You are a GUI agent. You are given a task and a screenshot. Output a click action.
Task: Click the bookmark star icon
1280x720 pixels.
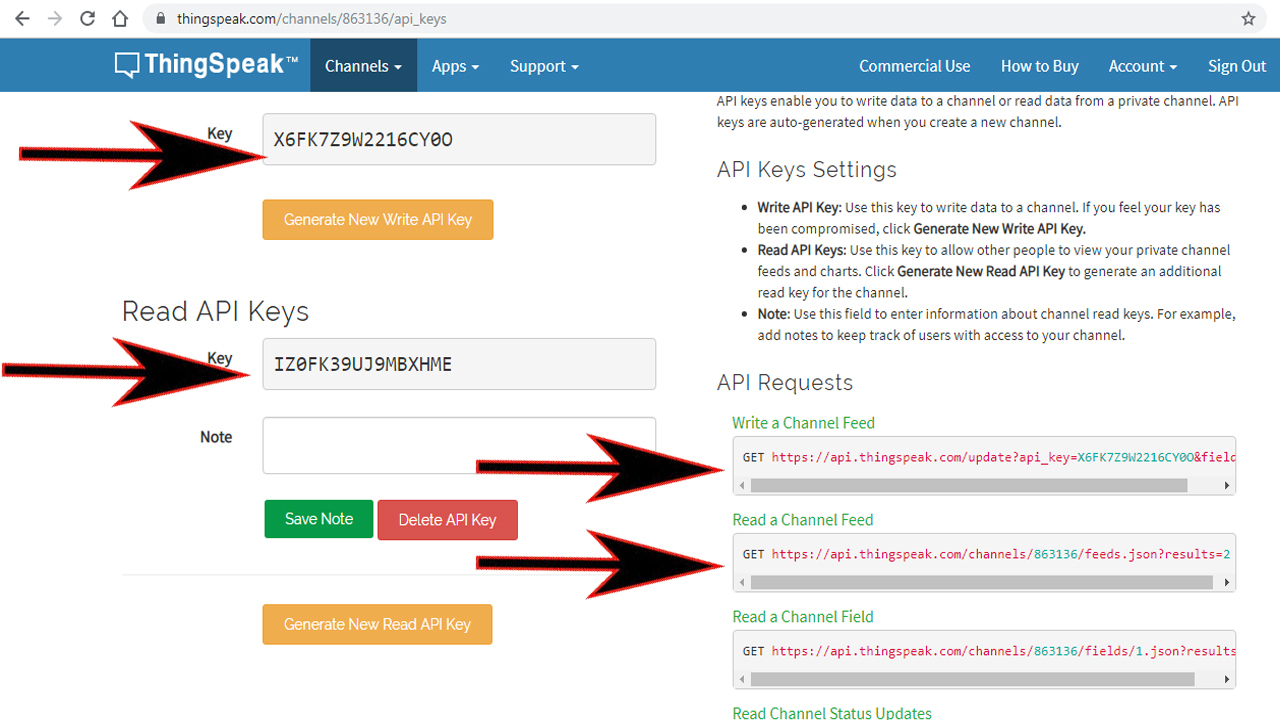pyautogui.click(x=1247, y=17)
